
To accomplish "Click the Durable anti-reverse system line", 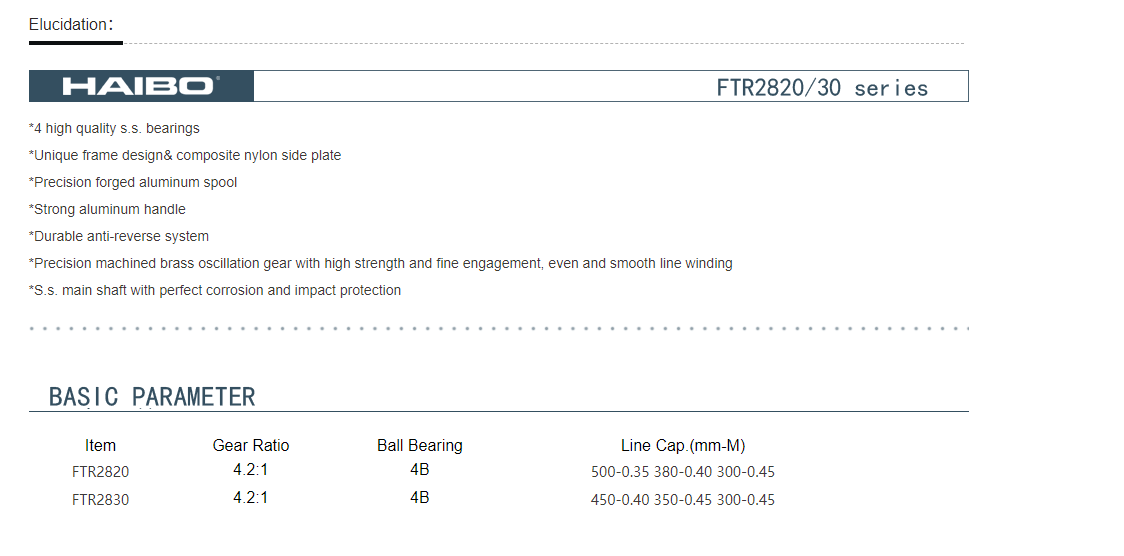I will coord(119,236).
